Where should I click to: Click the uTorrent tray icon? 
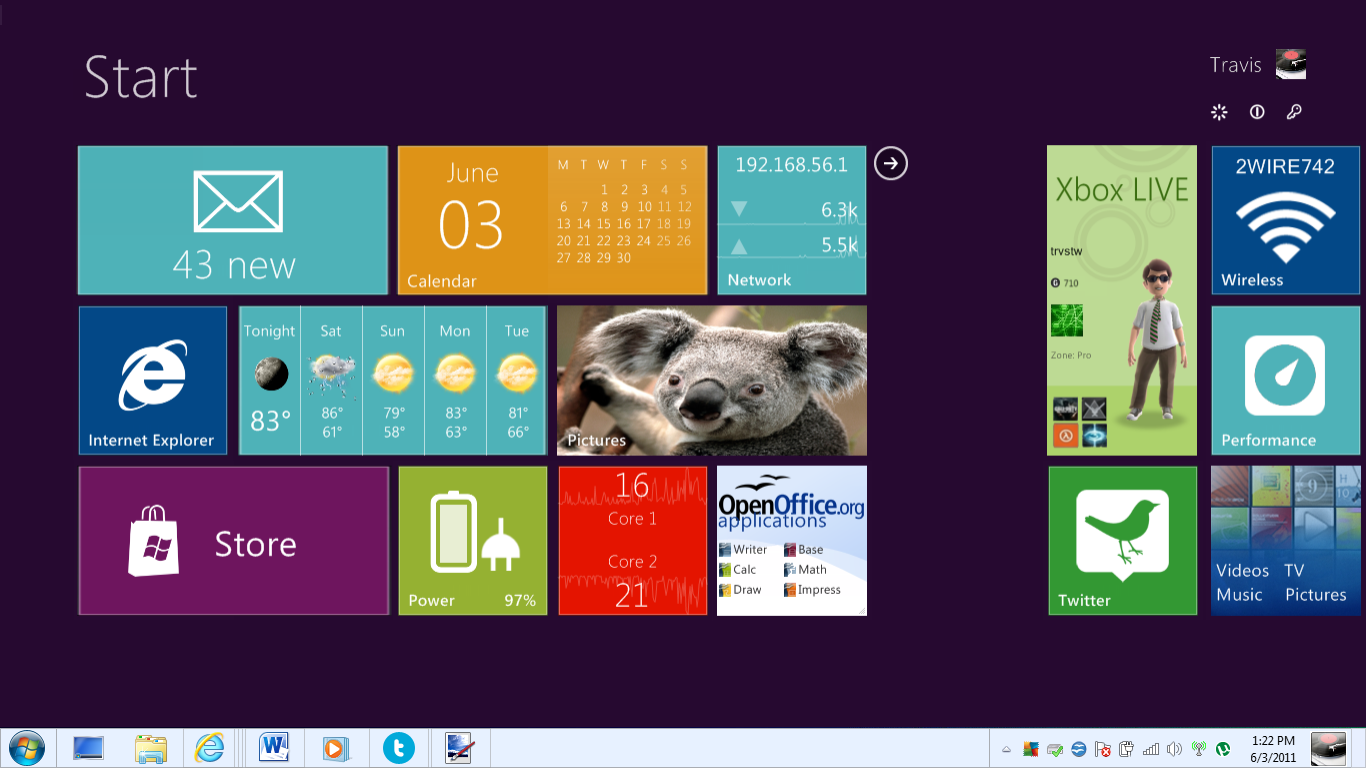coord(1222,749)
